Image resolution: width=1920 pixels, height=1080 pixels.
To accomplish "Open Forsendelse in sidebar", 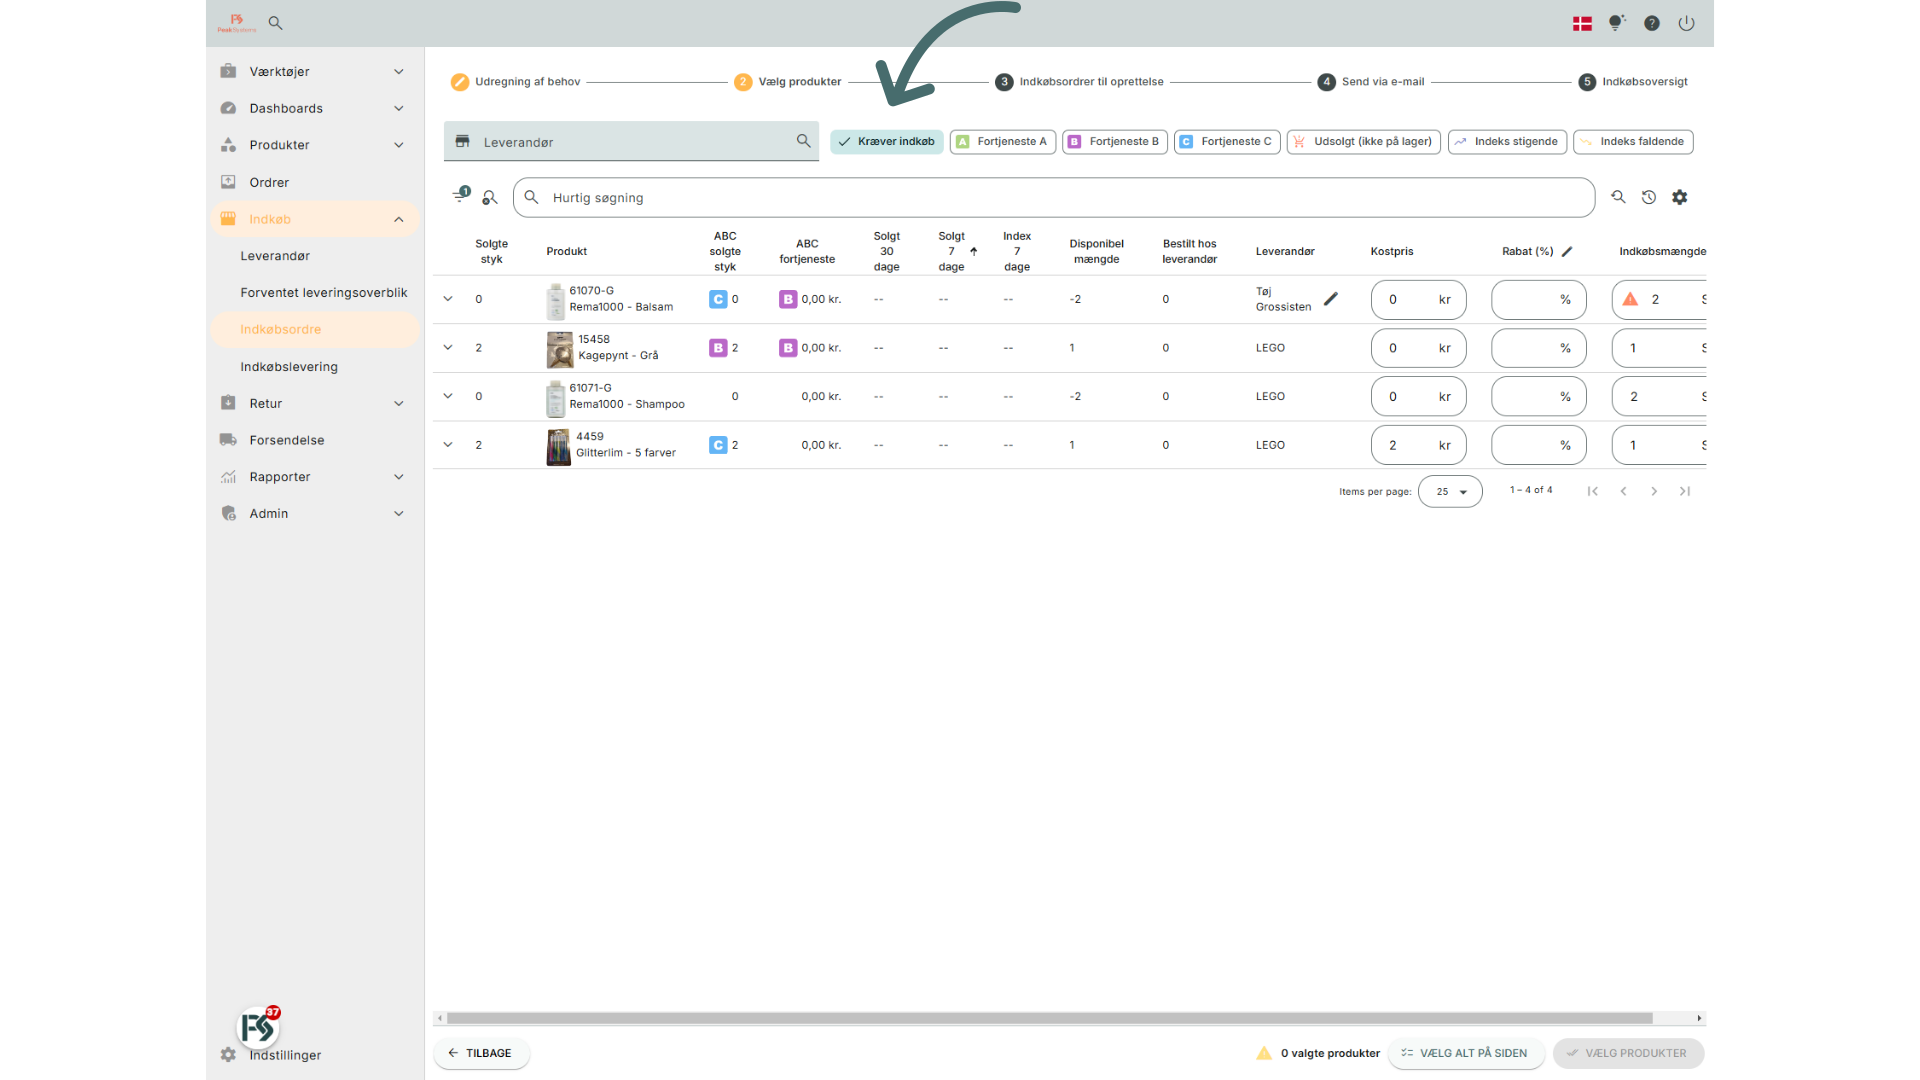I will tap(314, 440).
